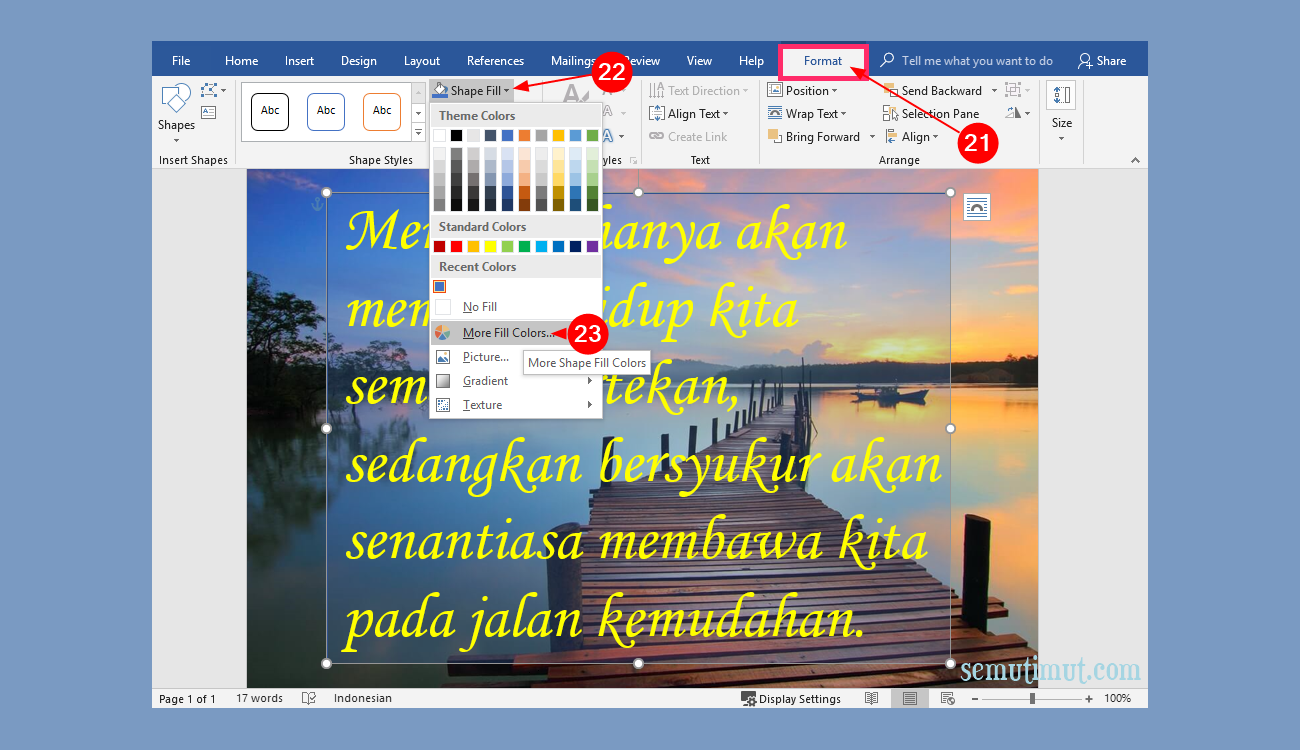Open the Position dropdown

(803, 90)
